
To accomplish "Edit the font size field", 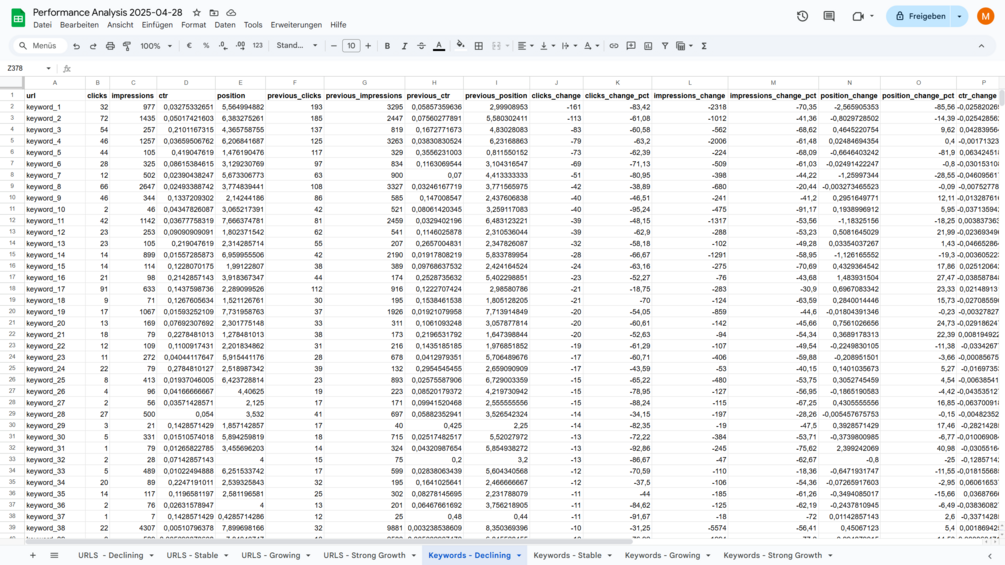I will click(351, 46).
